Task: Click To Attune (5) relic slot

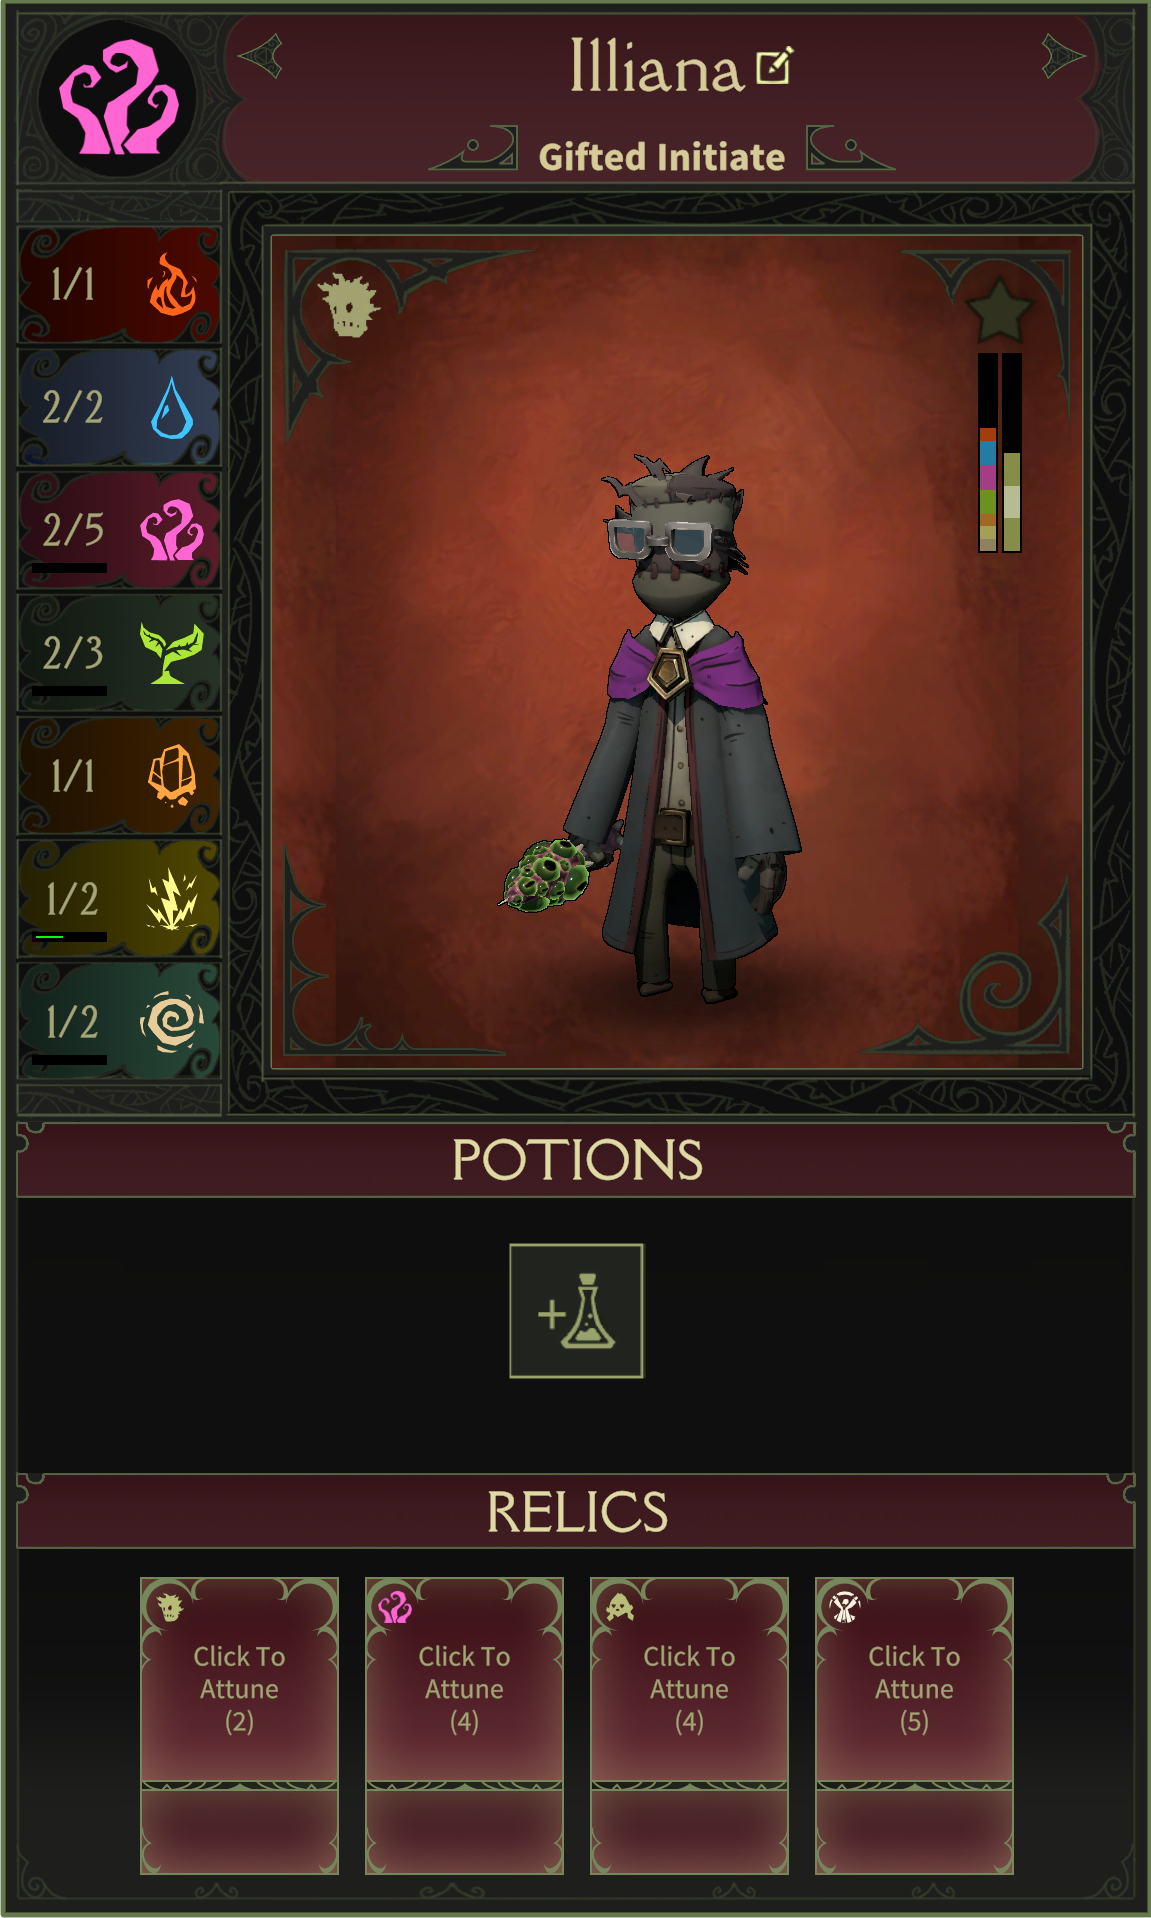Action: coord(914,1725)
